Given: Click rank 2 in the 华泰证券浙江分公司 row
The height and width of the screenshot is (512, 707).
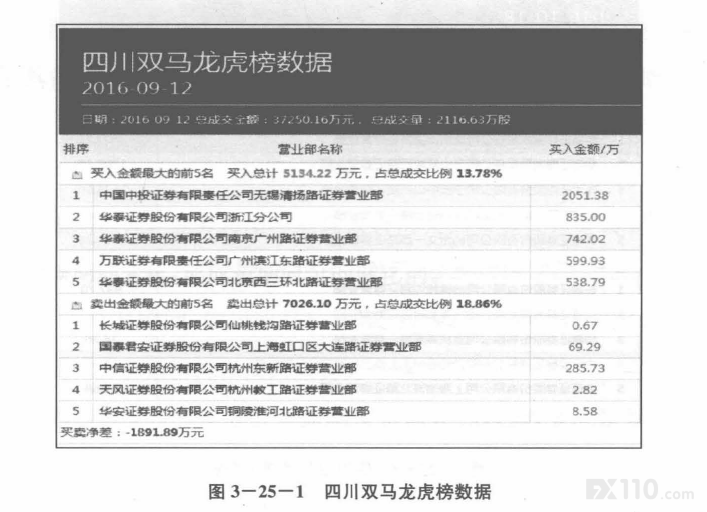Looking at the screenshot, I should click(x=76, y=217).
